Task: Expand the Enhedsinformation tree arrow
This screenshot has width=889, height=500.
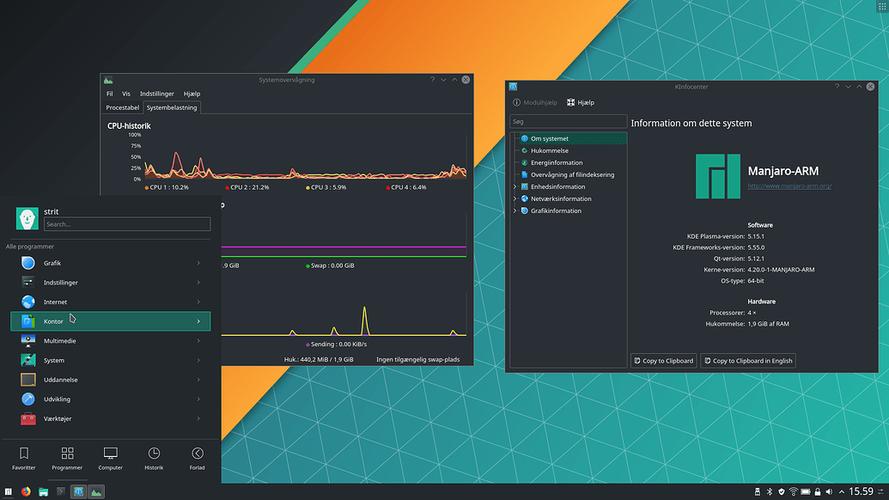Action: (x=515, y=187)
